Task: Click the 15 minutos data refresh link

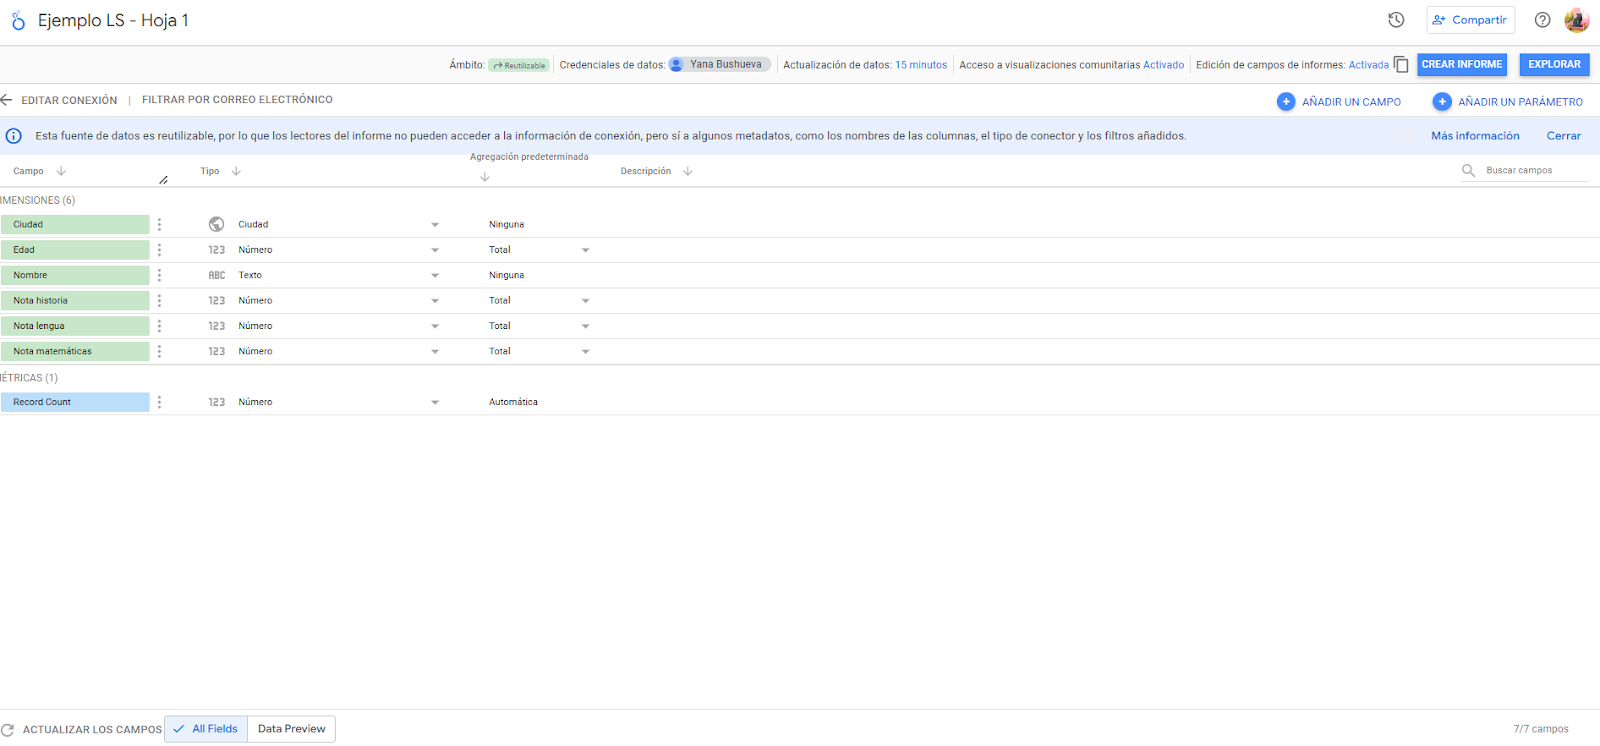Action: (x=921, y=65)
